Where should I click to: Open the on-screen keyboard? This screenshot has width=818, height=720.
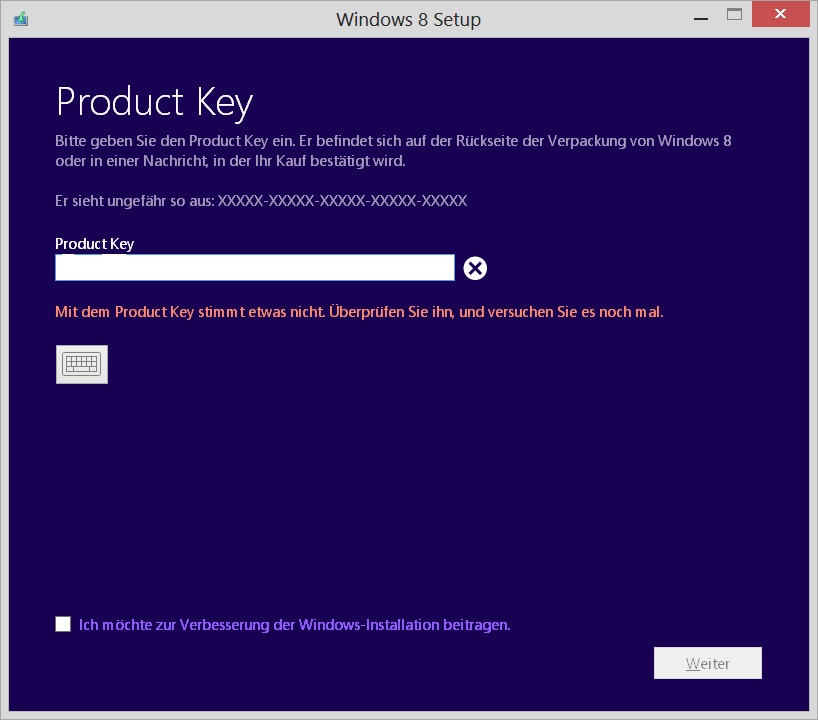coord(82,364)
